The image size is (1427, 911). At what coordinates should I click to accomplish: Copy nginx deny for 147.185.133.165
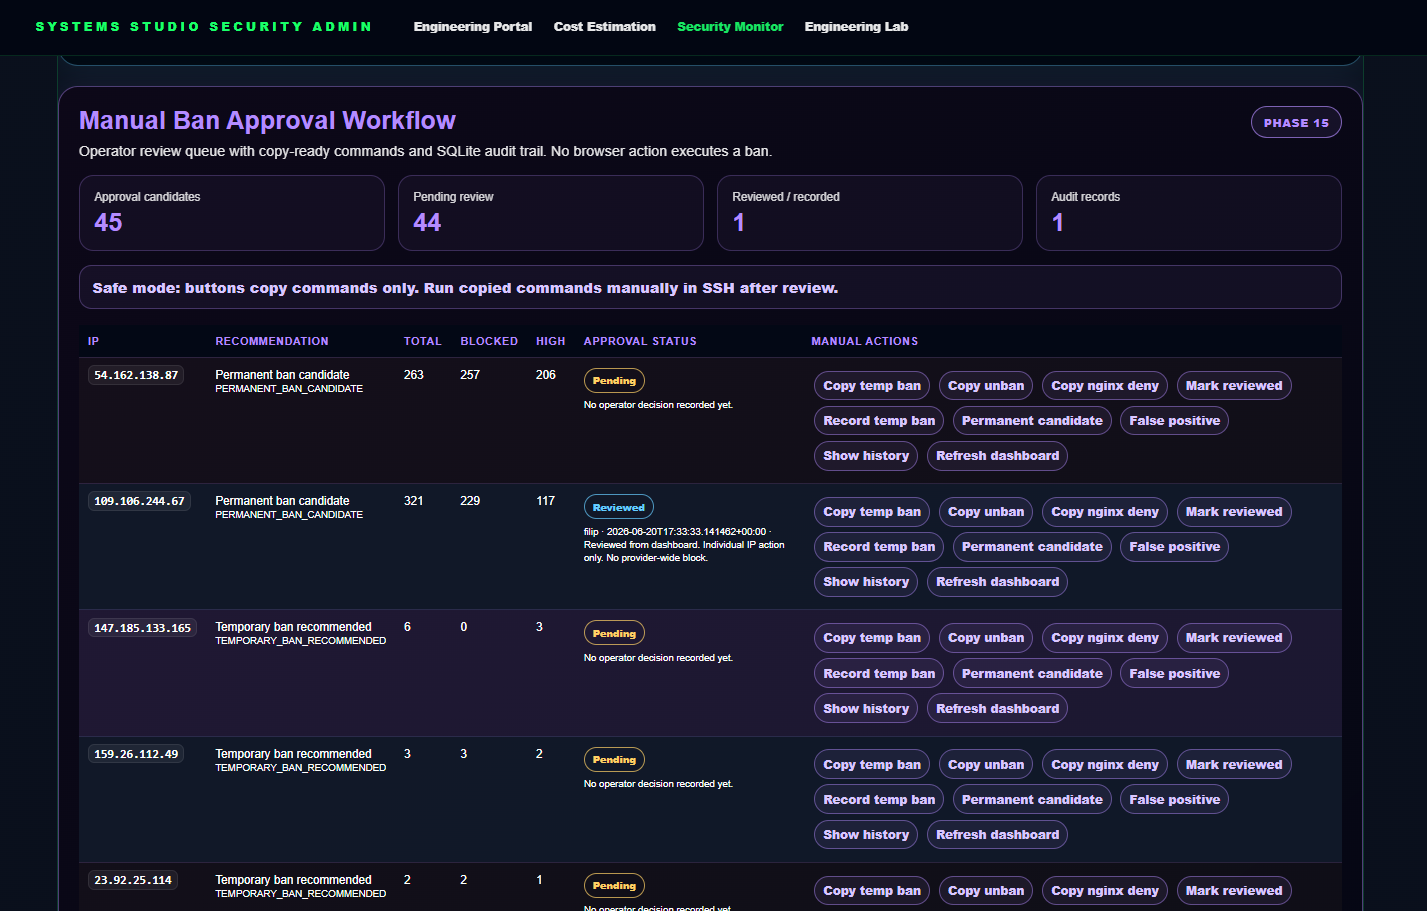(1105, 638)
